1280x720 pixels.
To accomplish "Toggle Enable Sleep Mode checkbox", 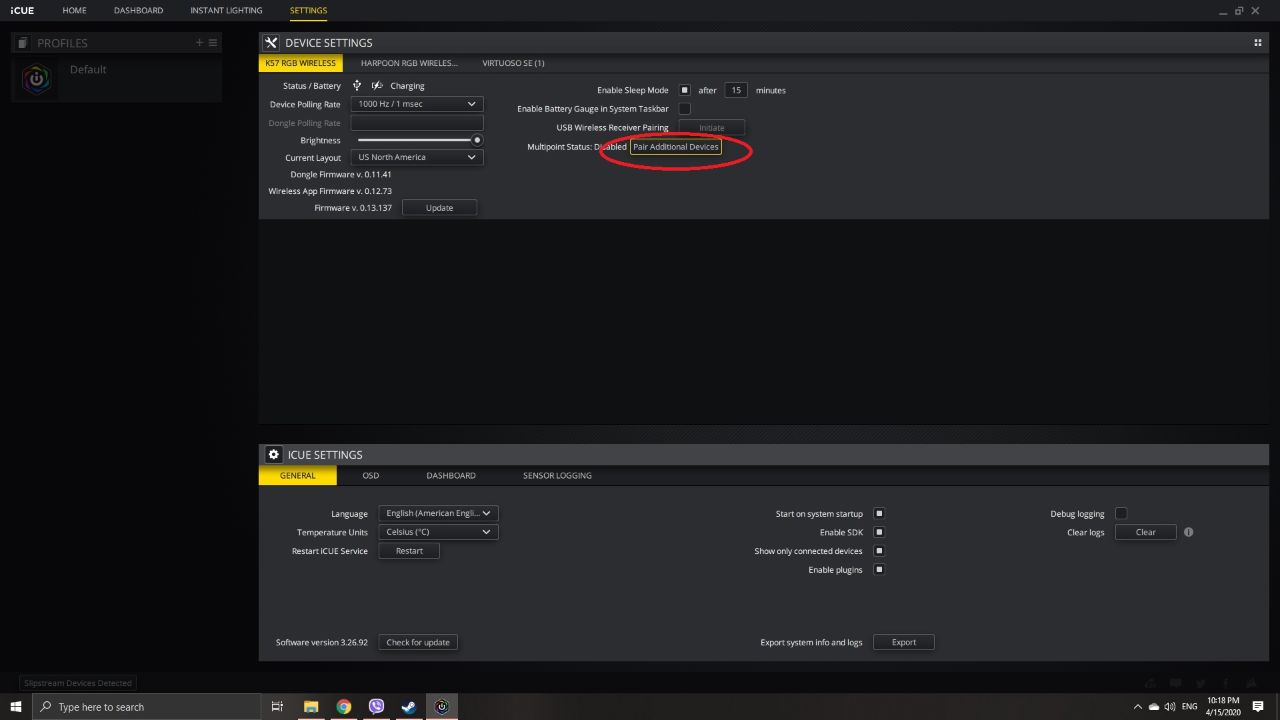I will tap(685, 90).
